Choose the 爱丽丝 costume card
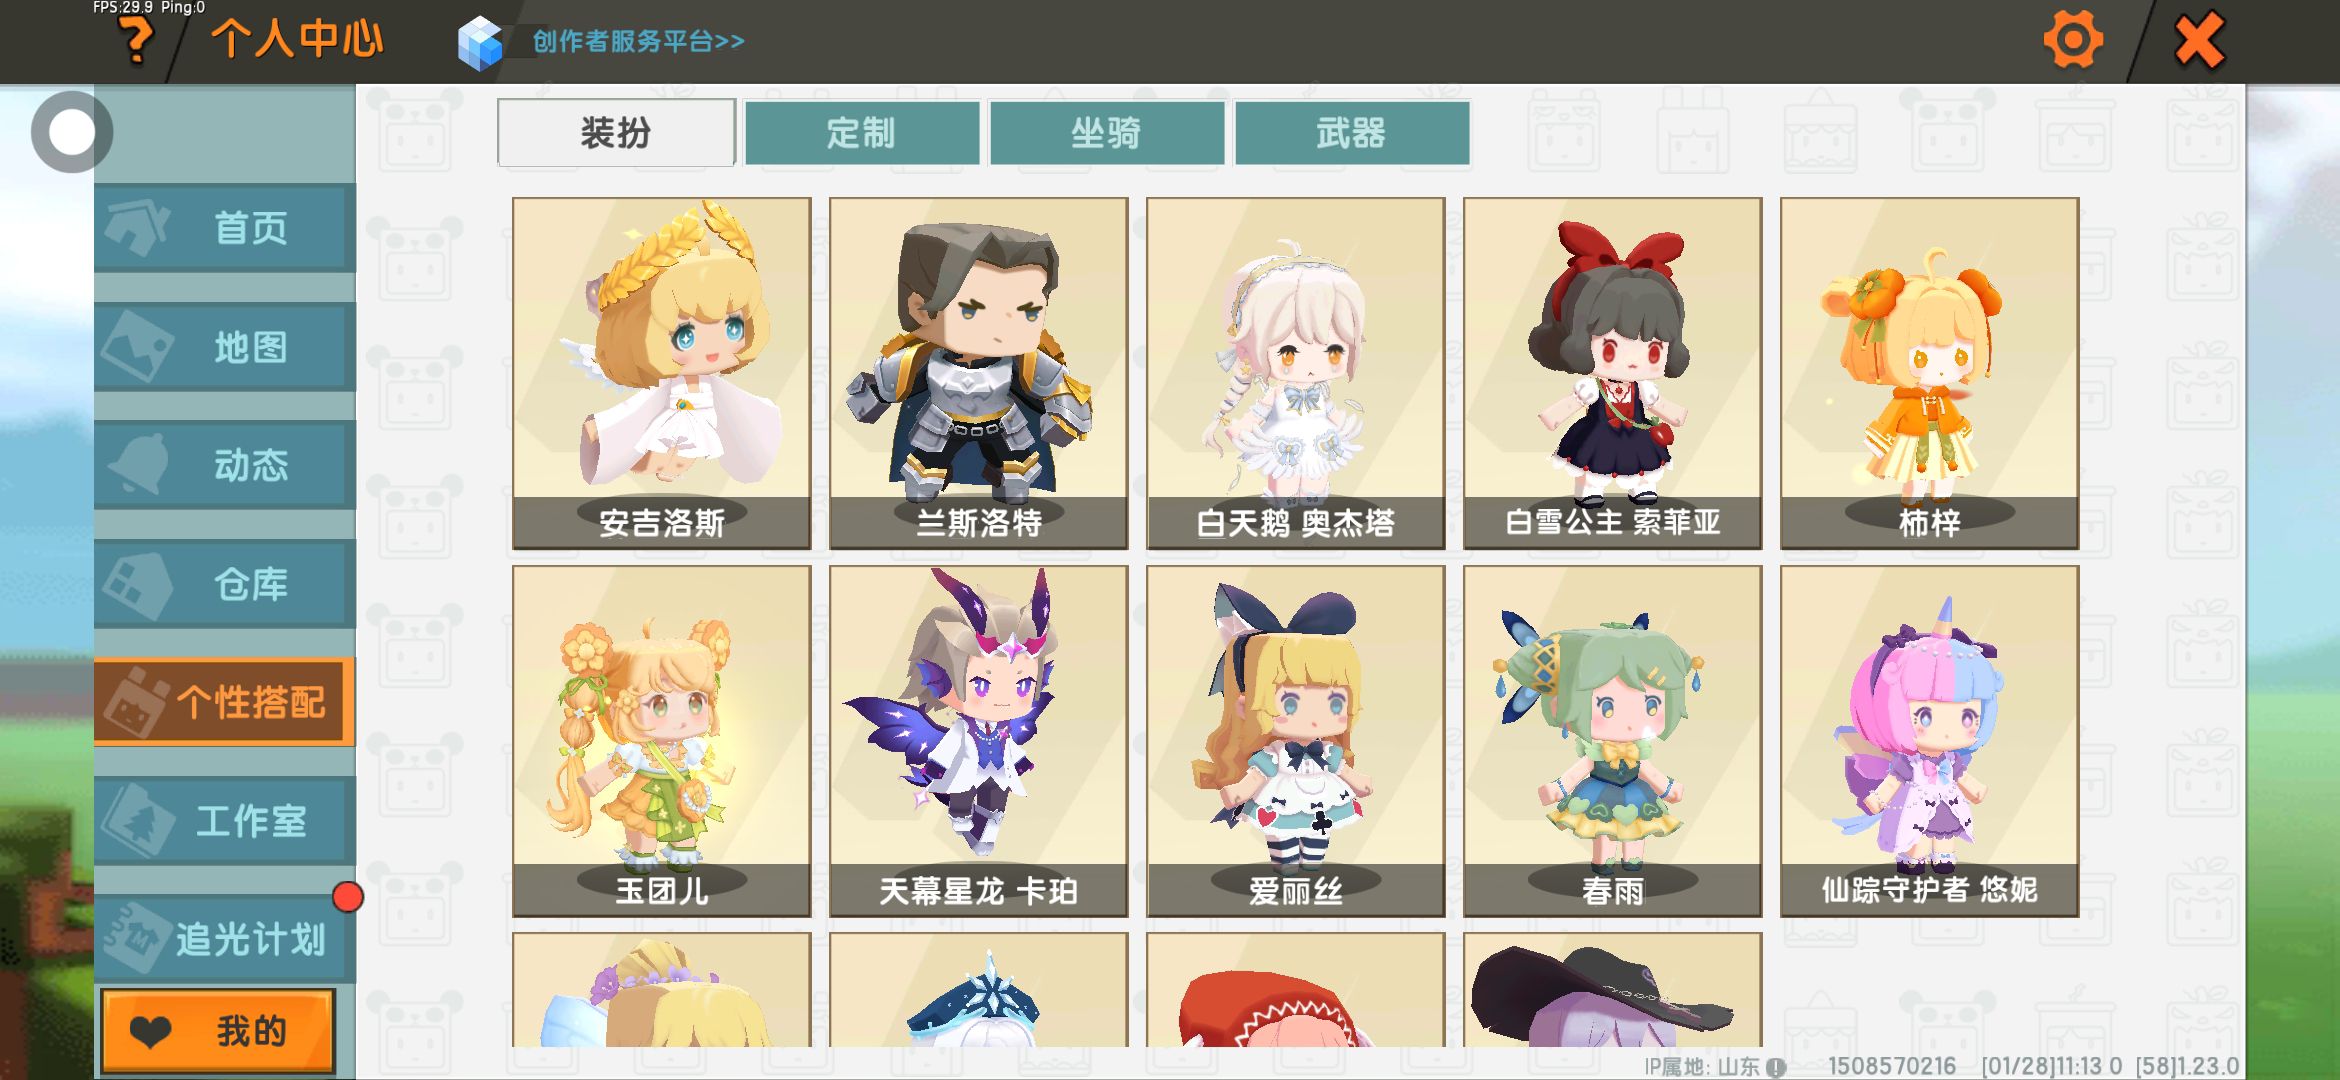This screenshot has width=2340, height=1080. [1296, 741]
